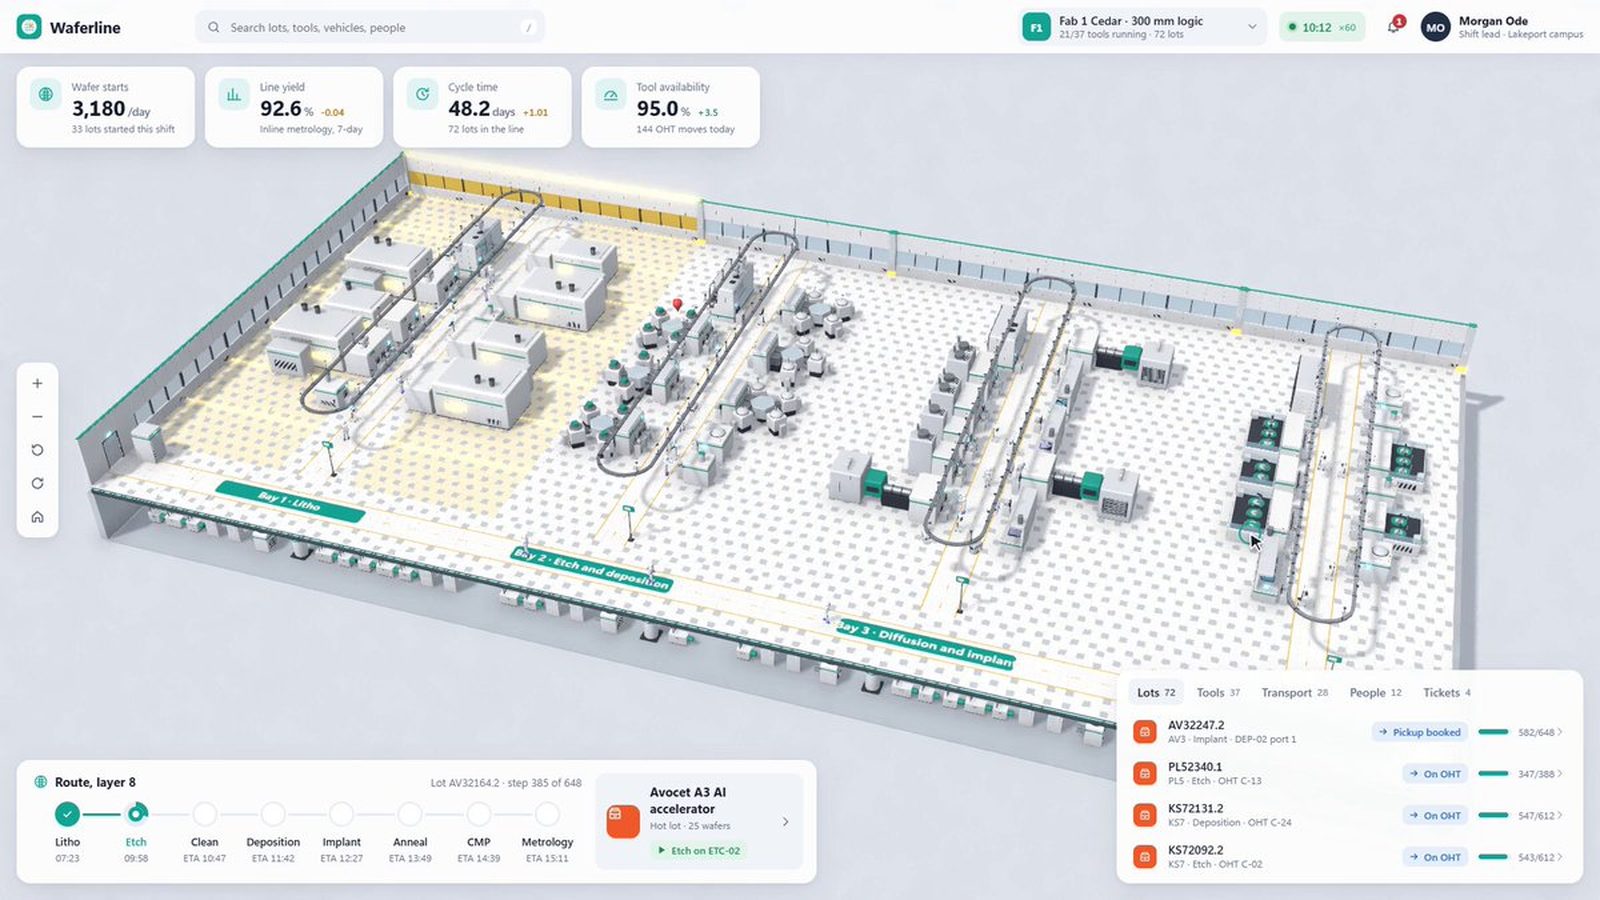This screenshot has width=1600, height=900.
Task: Zoom in the fab map
Action: (37, 383)
